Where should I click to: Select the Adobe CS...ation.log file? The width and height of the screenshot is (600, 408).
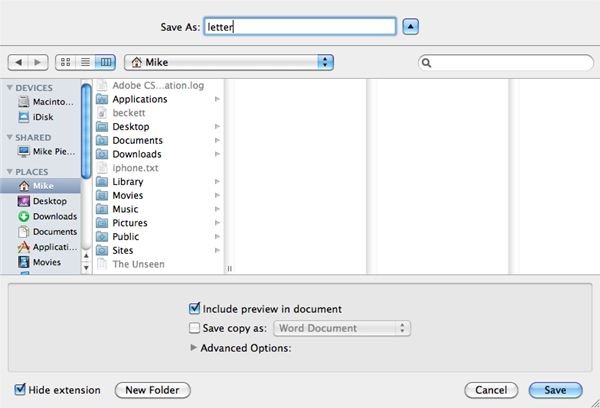(x=158, y=85)
